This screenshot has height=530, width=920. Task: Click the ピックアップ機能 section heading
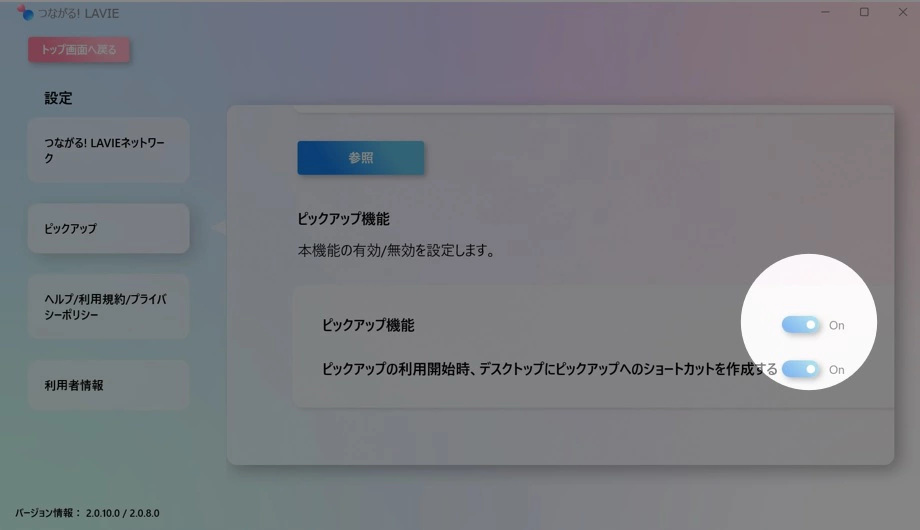[343, 219]
